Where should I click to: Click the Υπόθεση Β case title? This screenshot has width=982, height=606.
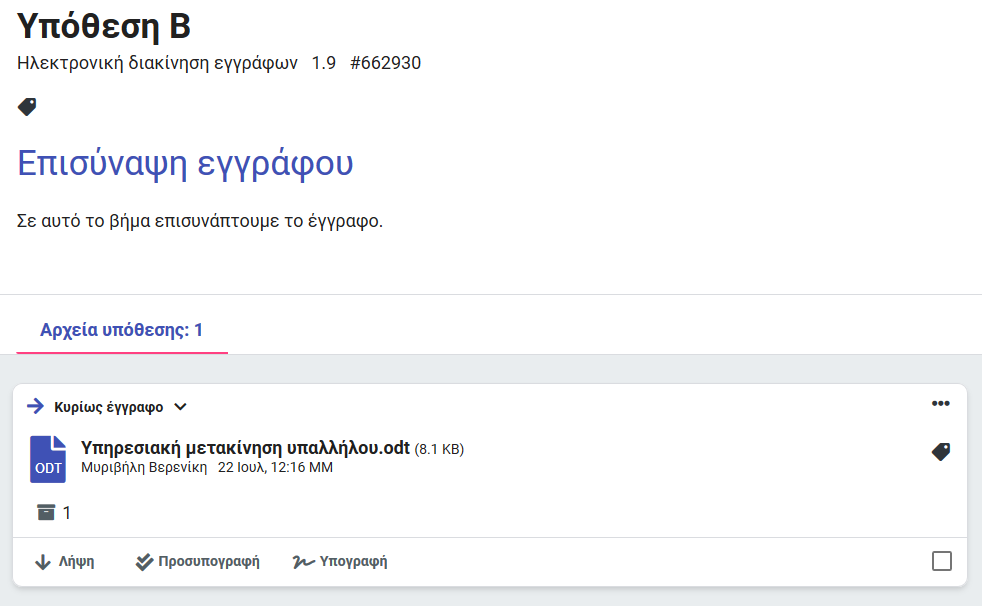pos(103,26)
